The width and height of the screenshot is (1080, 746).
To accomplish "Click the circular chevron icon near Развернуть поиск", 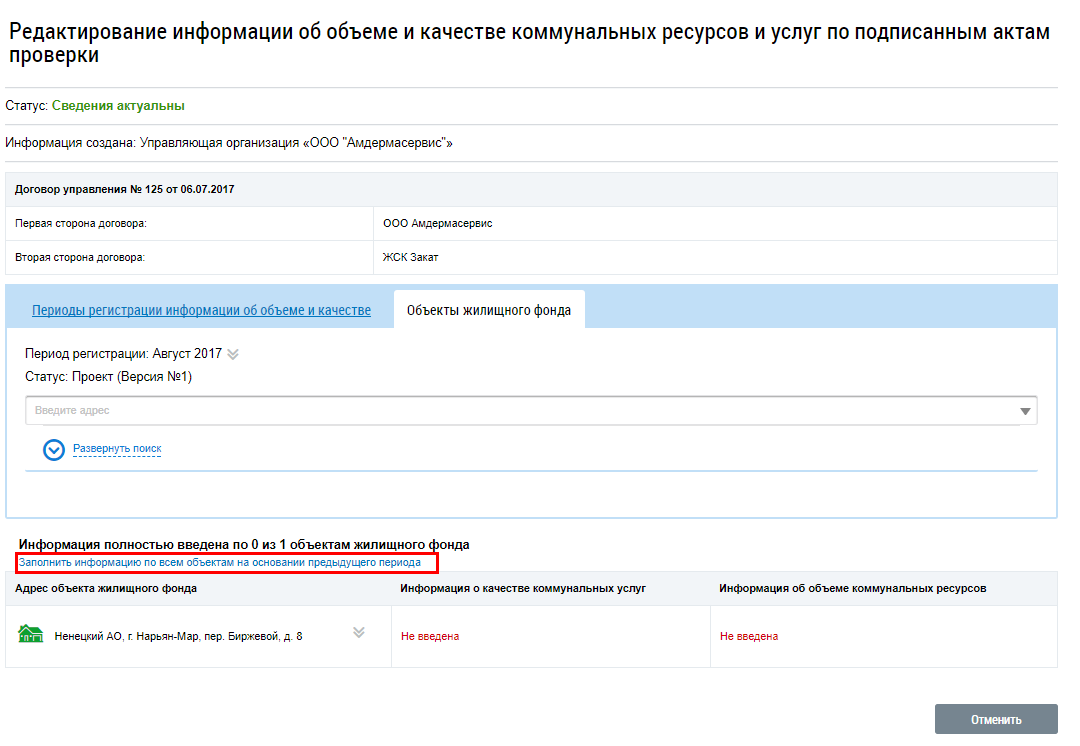I will [x=54, y=450].
